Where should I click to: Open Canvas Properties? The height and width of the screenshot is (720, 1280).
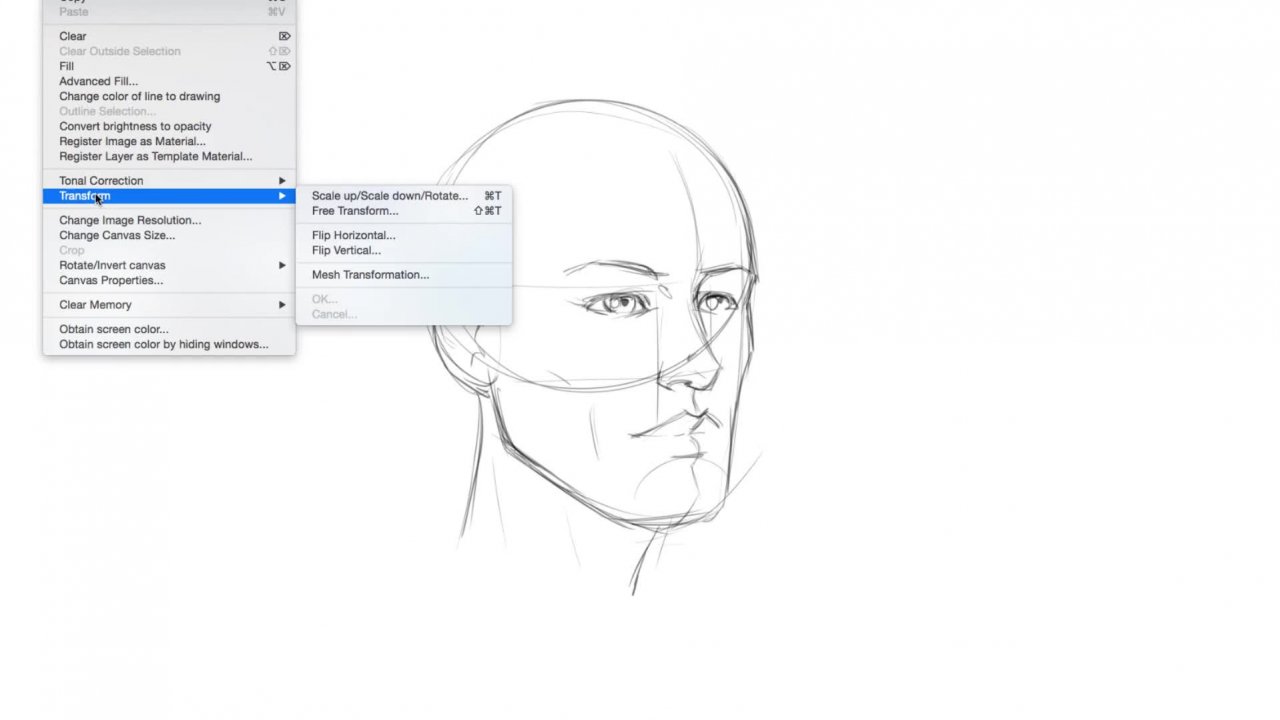click(111, 280)
